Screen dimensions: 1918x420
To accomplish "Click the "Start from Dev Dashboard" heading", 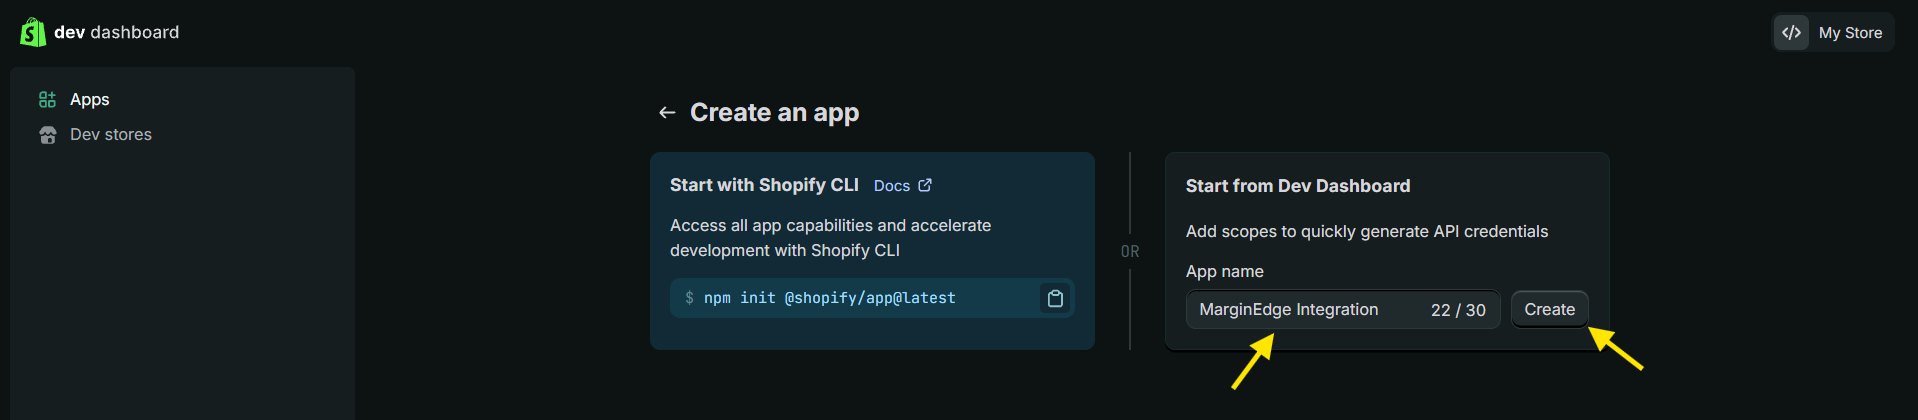I will tap(1297, 186).
